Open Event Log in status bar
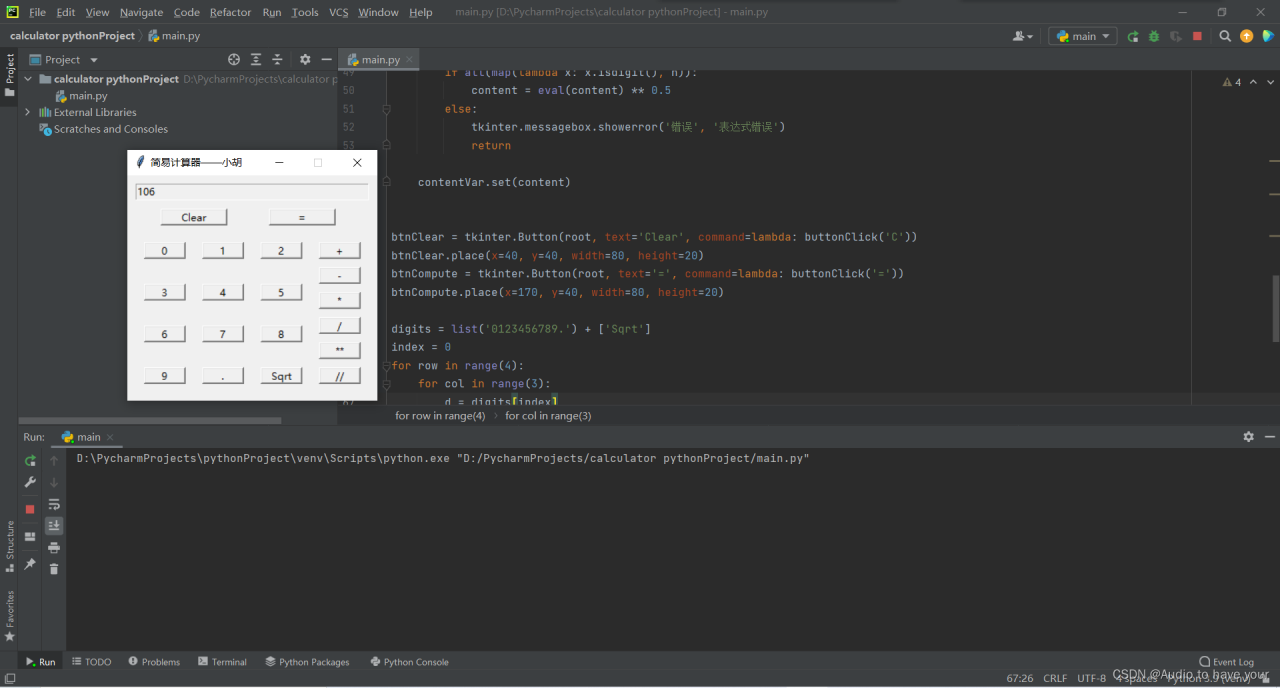The image size is (1280, 688). pyautogui.click(x=1226, y=662)
